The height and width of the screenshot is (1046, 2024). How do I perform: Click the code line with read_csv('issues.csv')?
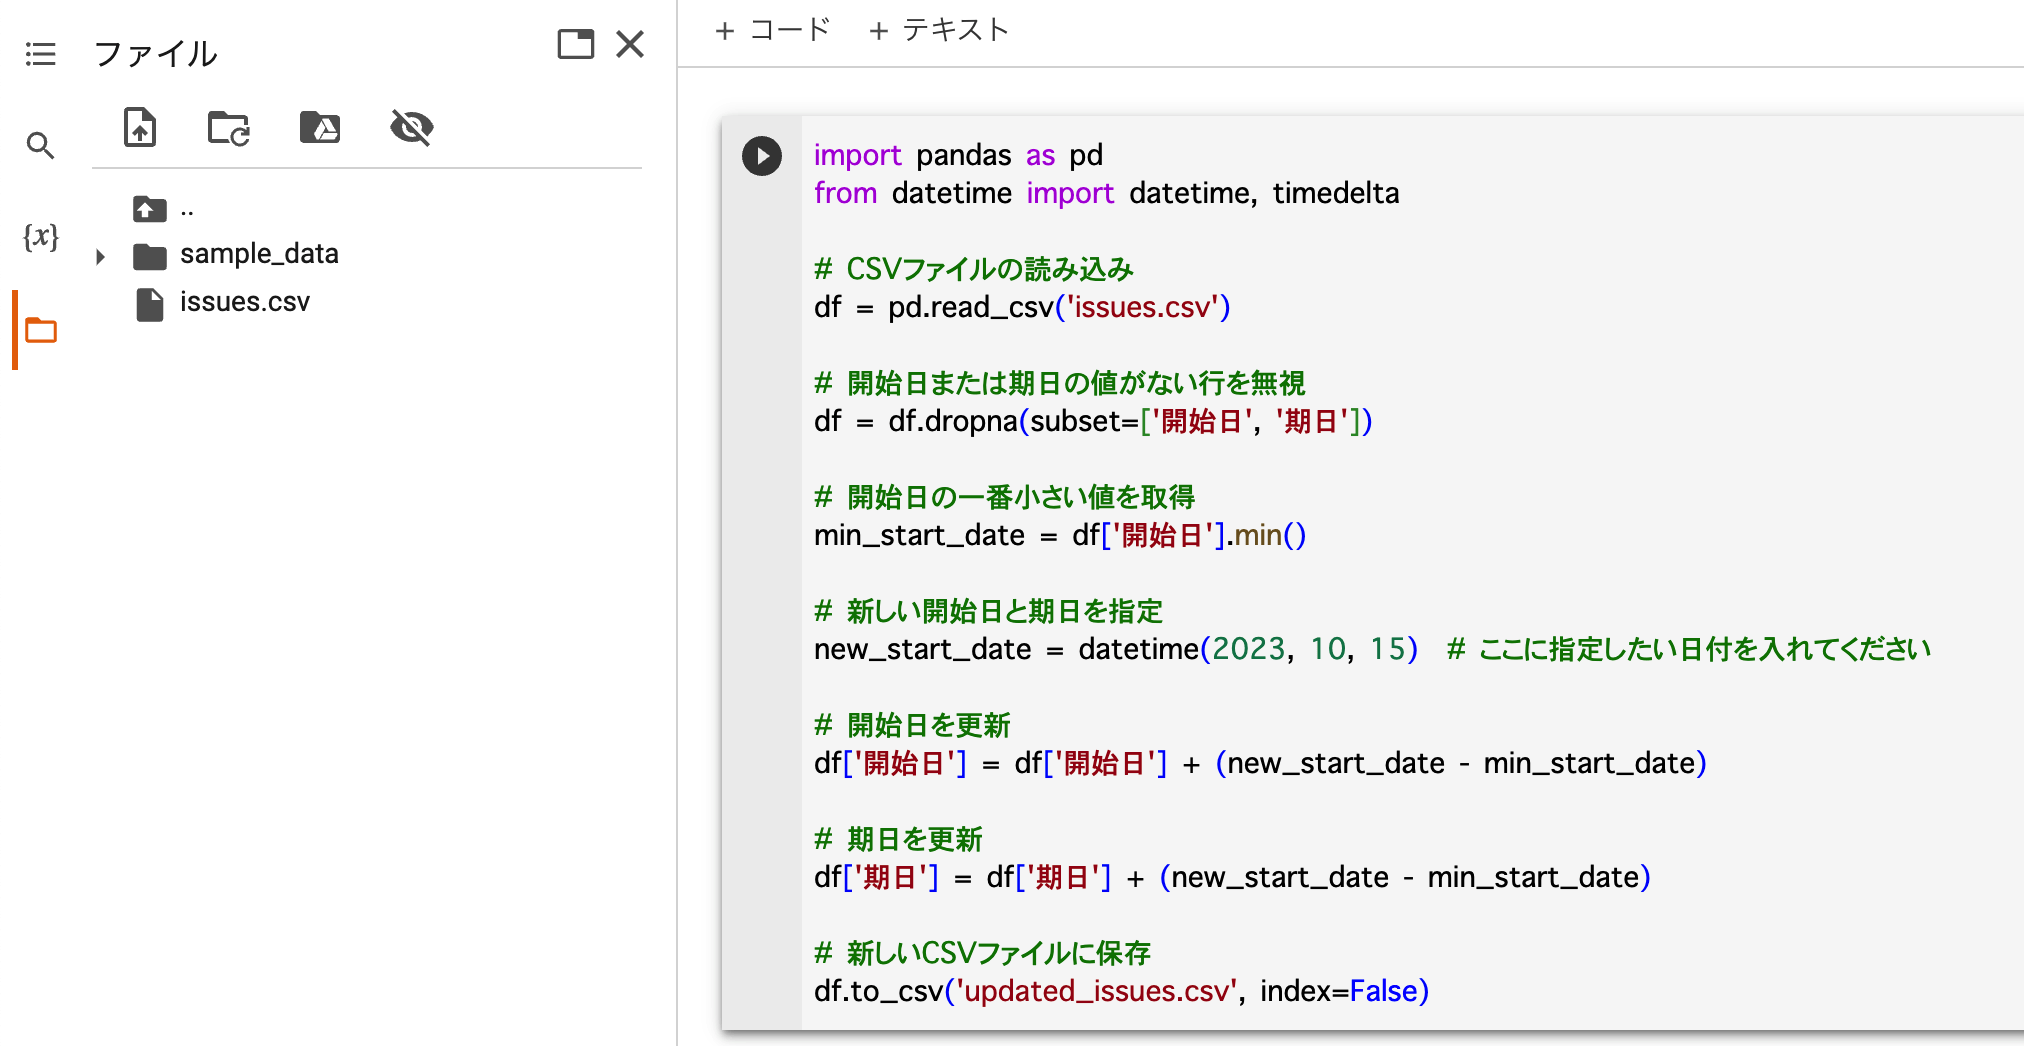tap(1020, 307)
